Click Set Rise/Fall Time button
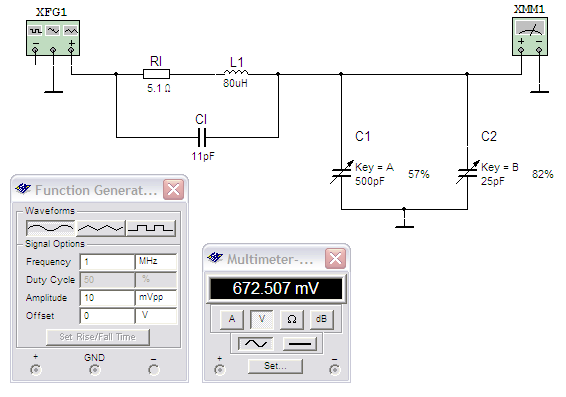The width and height of the screenshot is (566, 397). pyautogui.click(x=98, y=337)
